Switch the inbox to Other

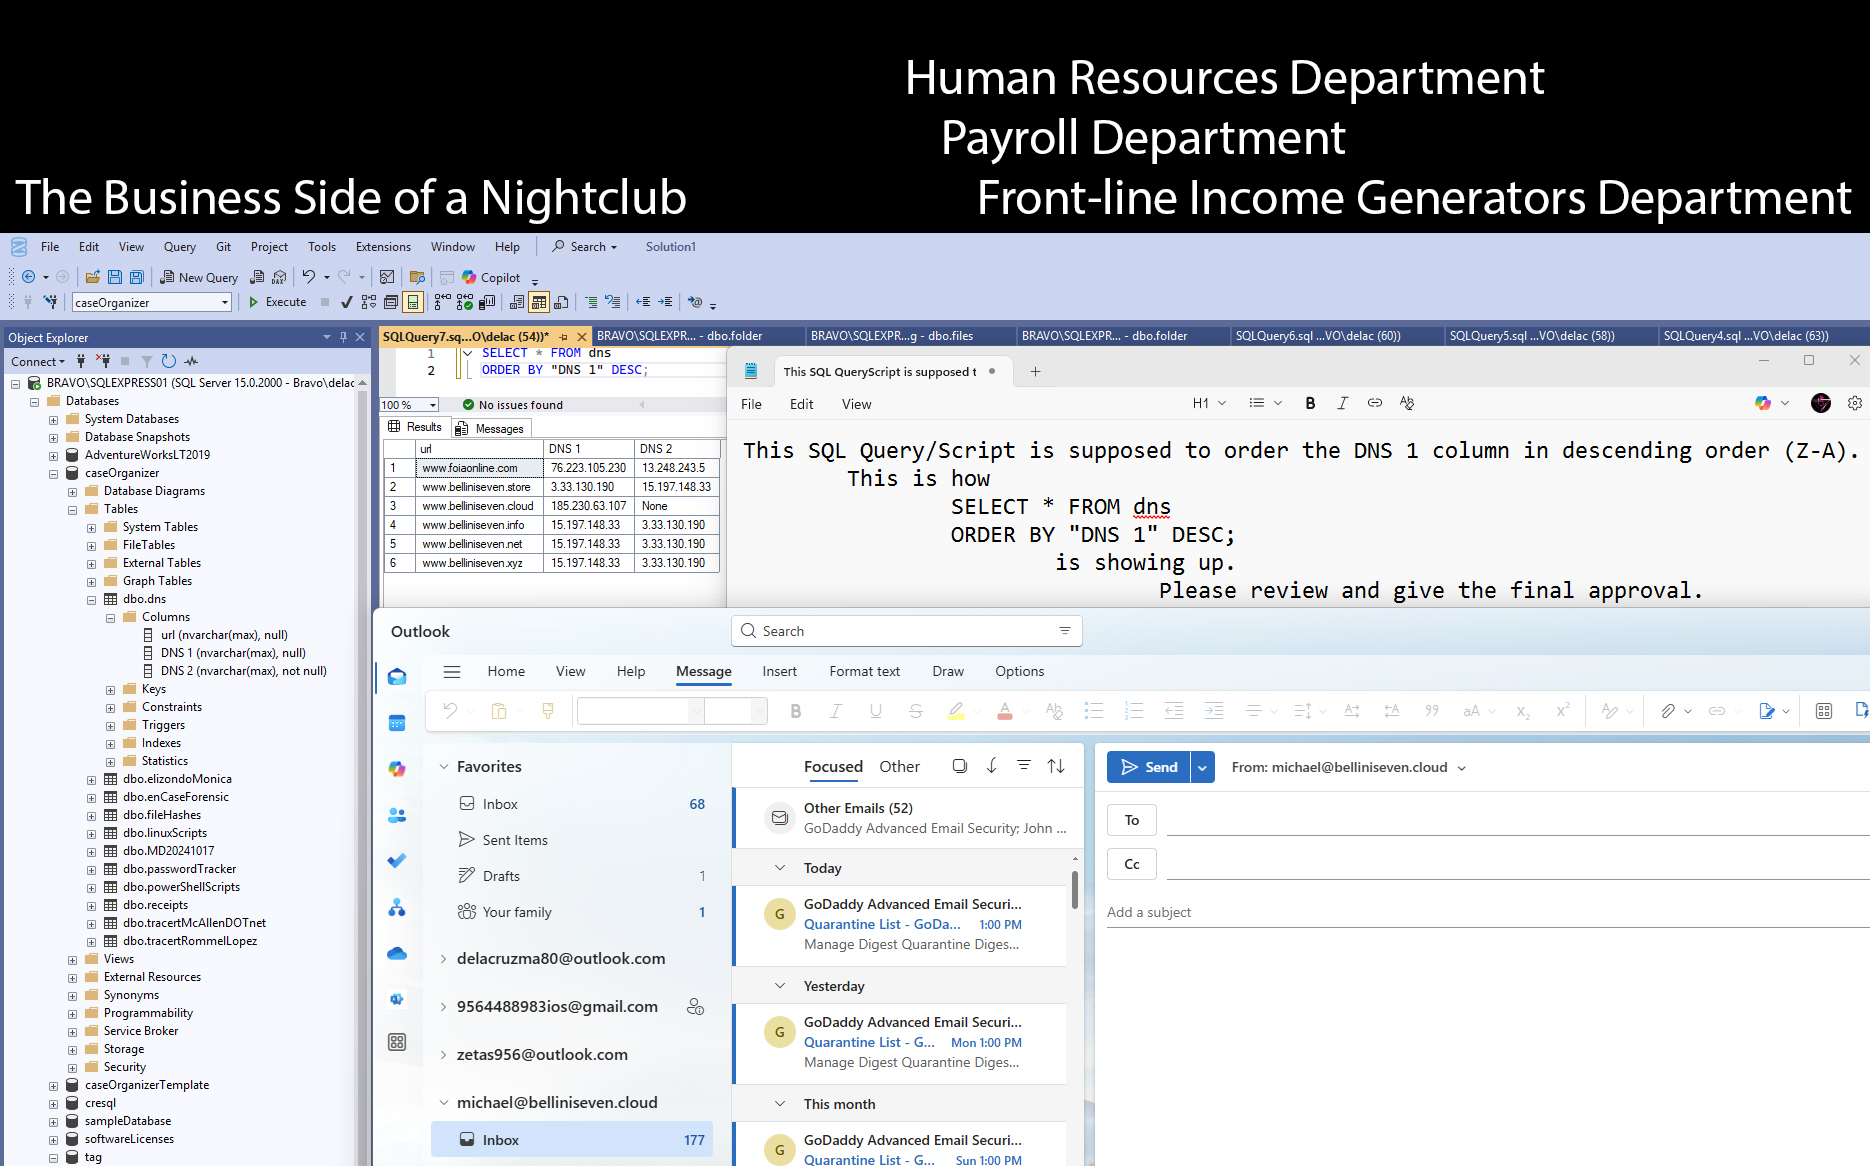point(899,766)
